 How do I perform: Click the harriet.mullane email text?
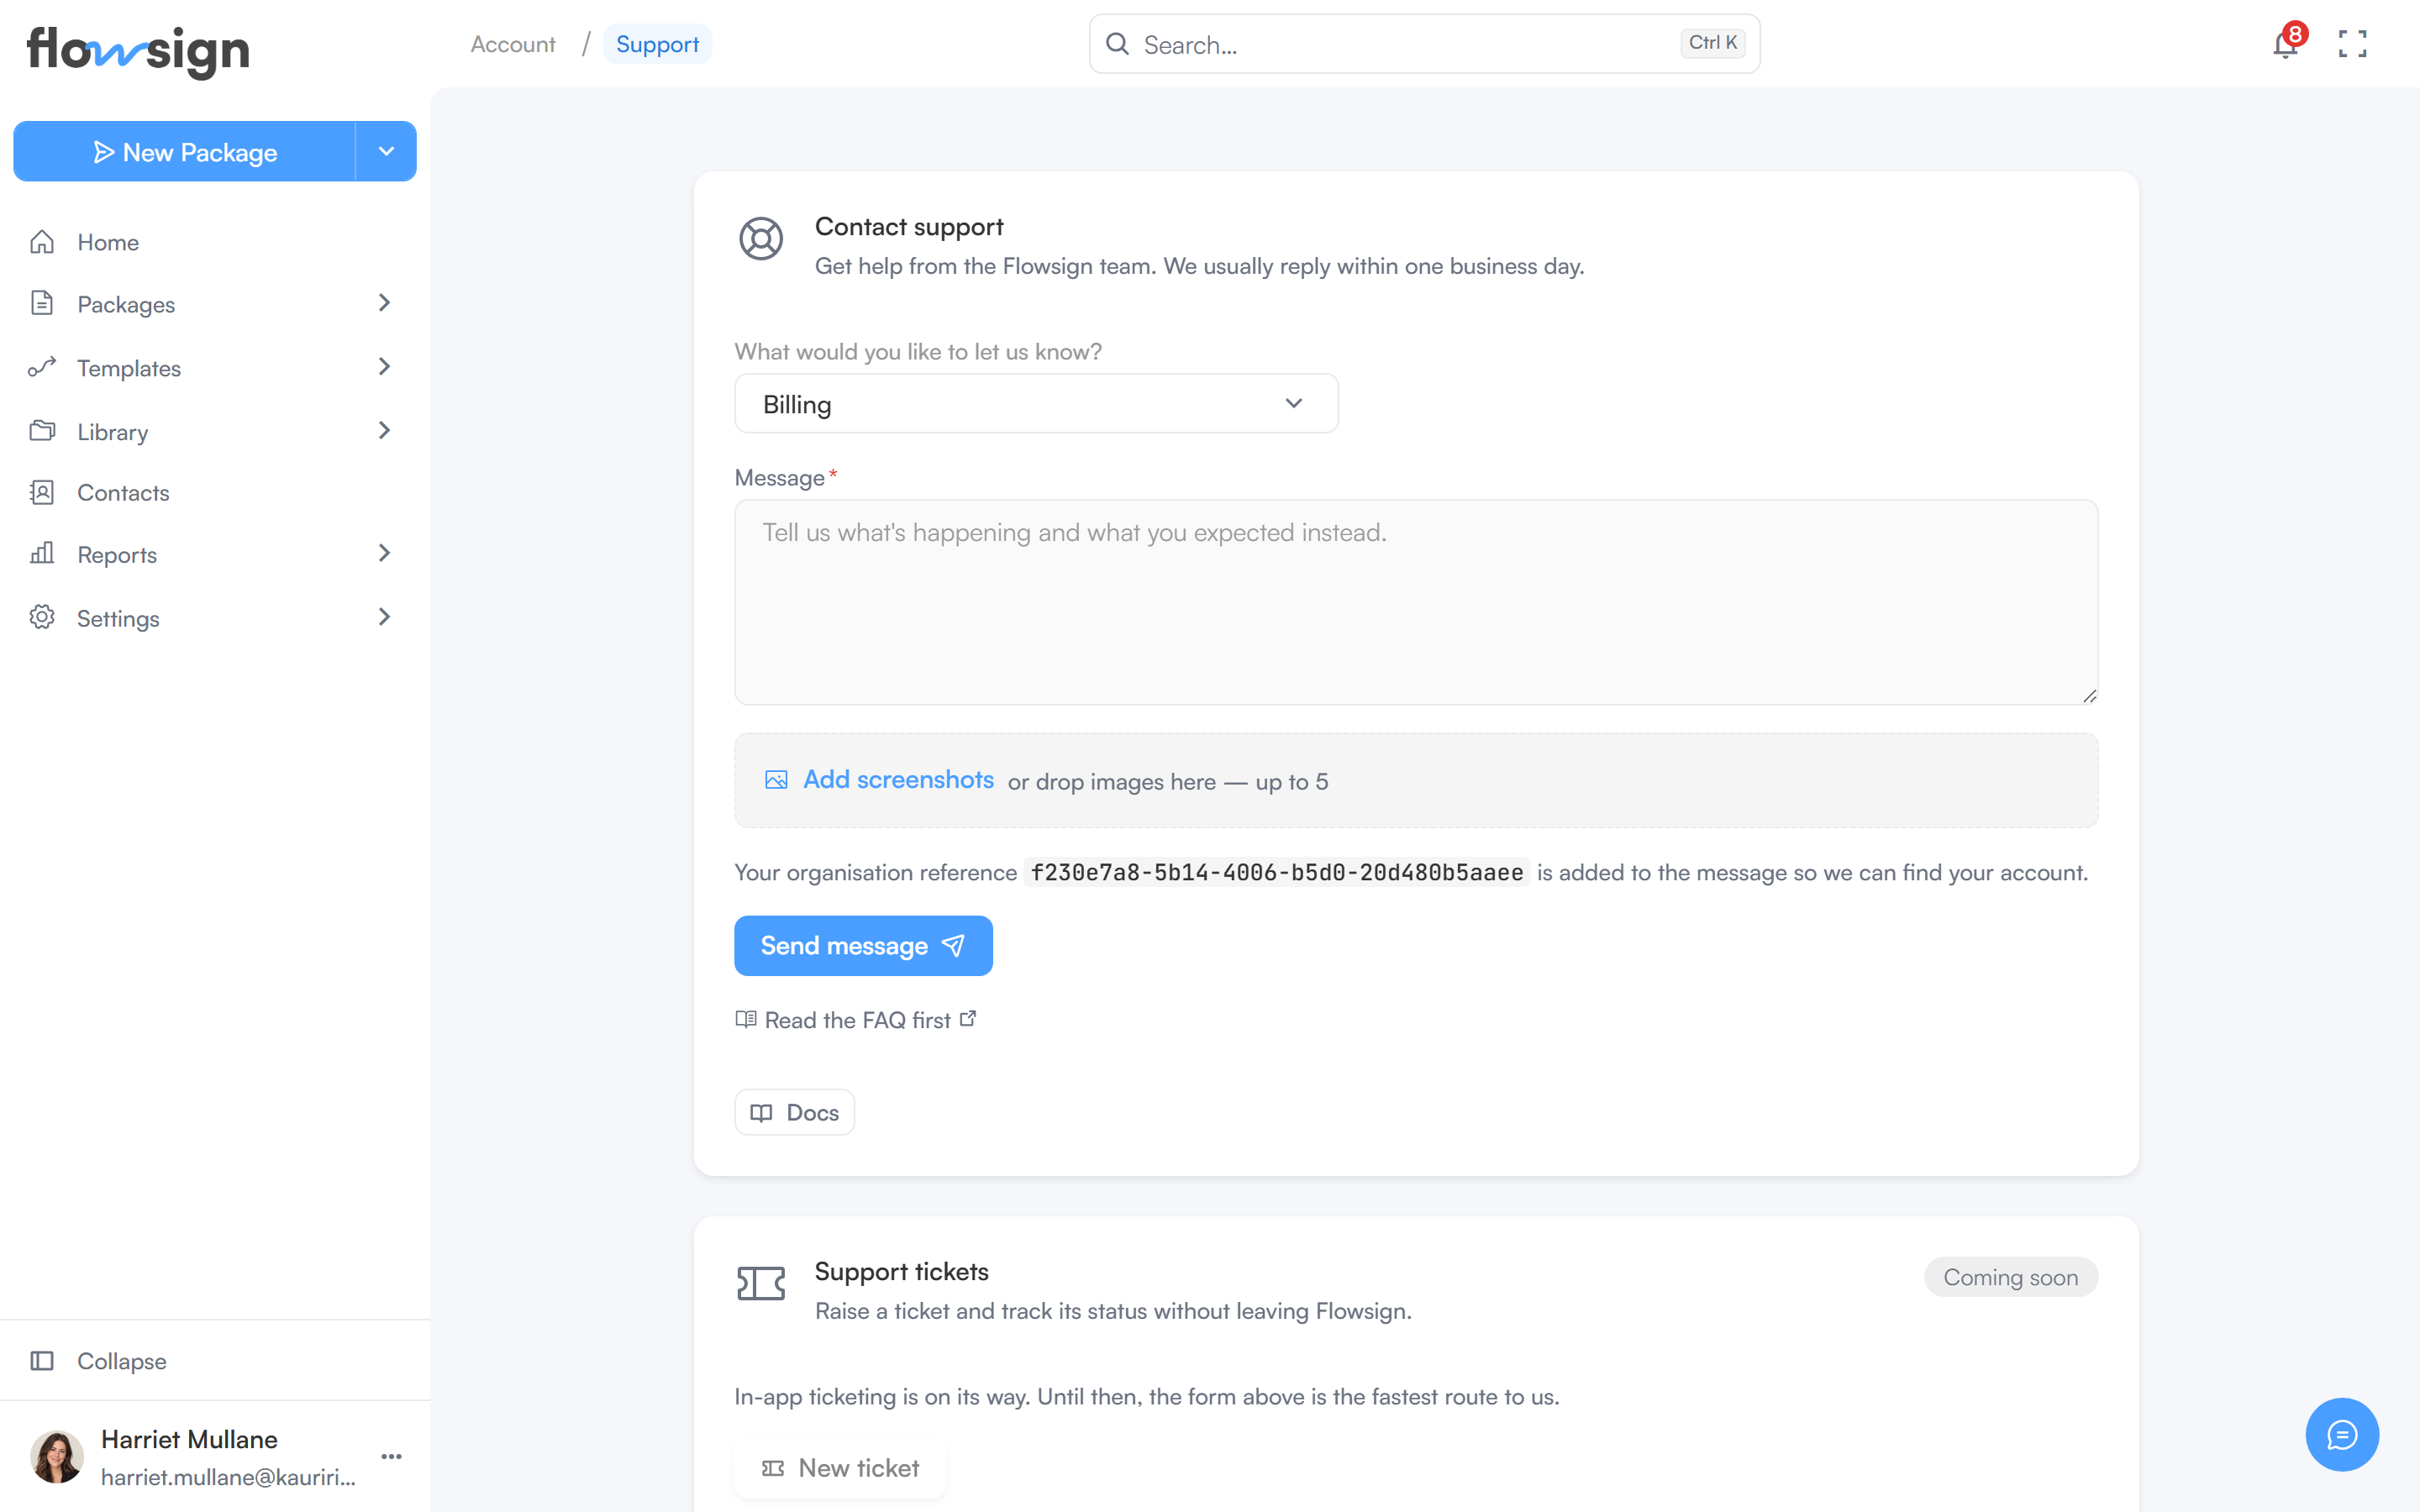click(228, 1477)
